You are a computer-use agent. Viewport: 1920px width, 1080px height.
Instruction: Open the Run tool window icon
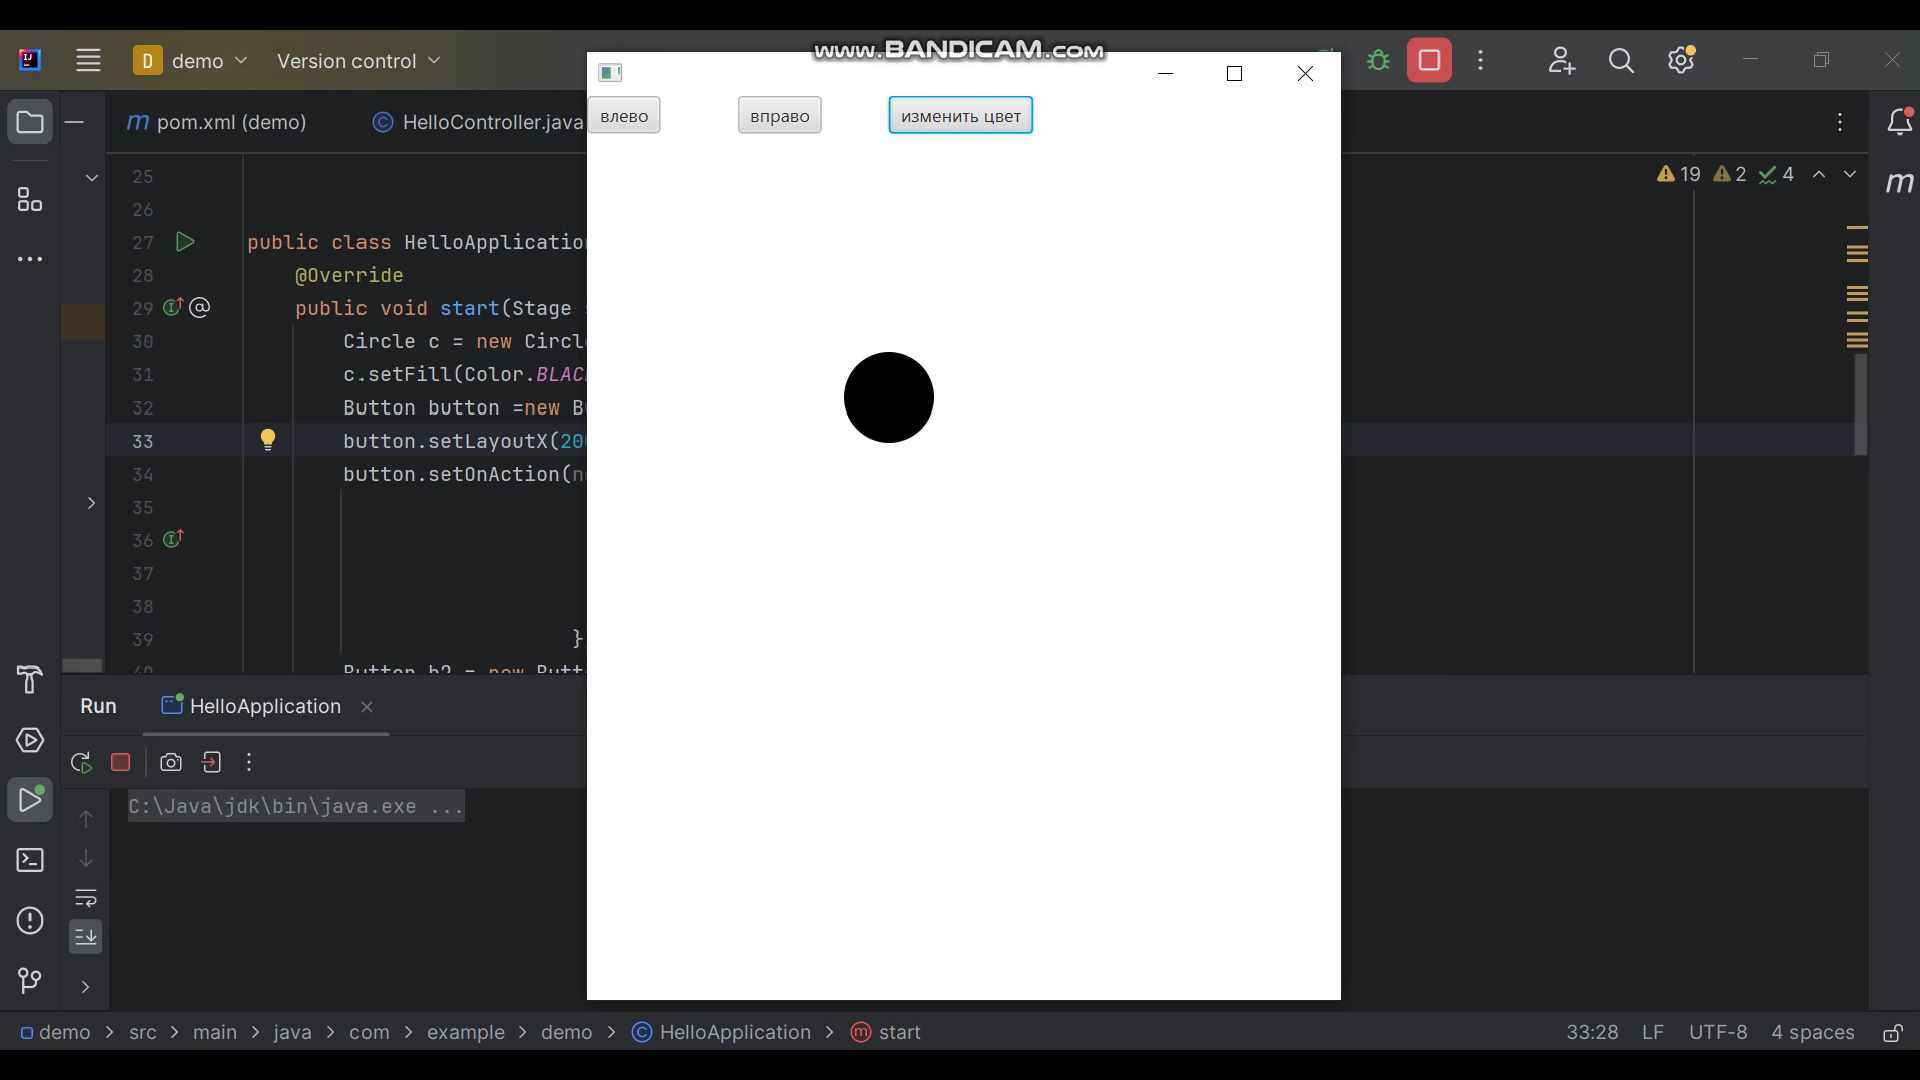point(30,800)
